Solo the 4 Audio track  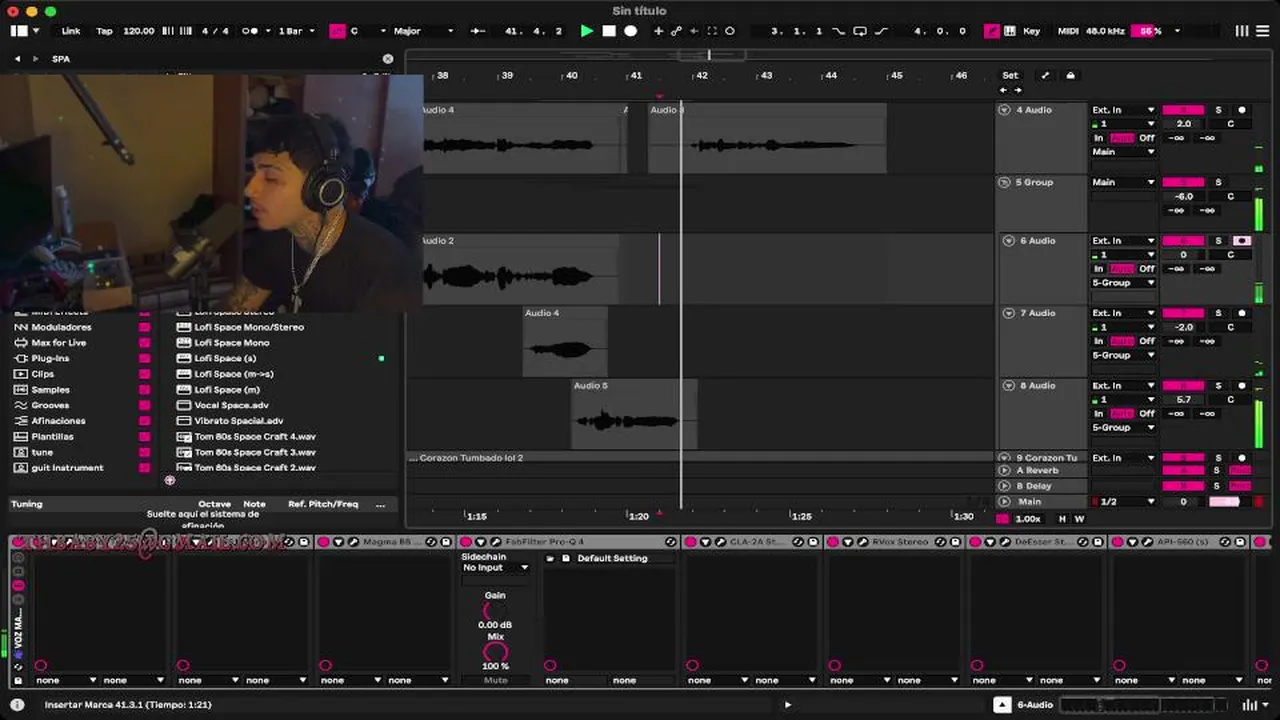pyautogui.click(x=1218, y=110)
